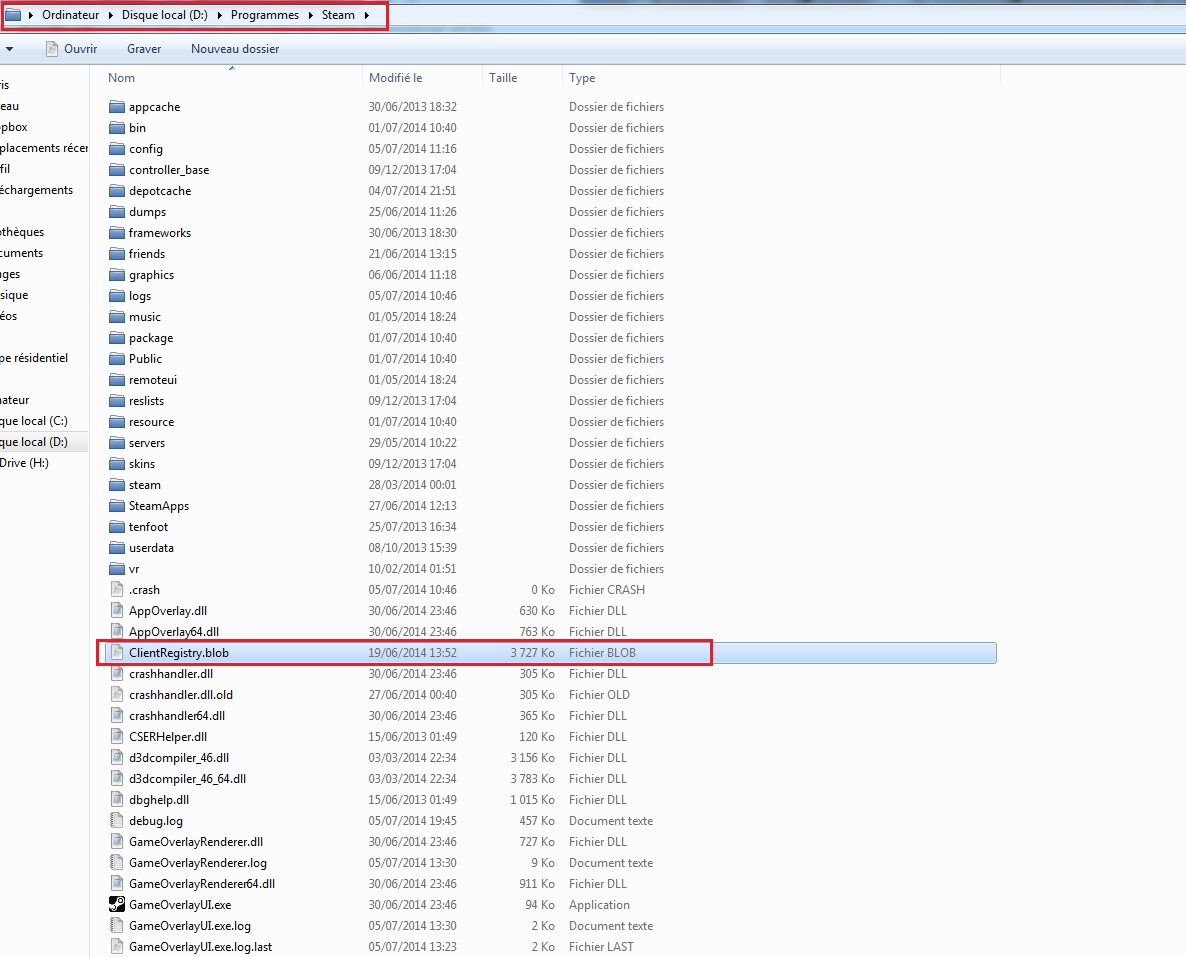1186x957 pixels.
Task: Select the crashhandler.dll.old file name
Action: (181, 694)
